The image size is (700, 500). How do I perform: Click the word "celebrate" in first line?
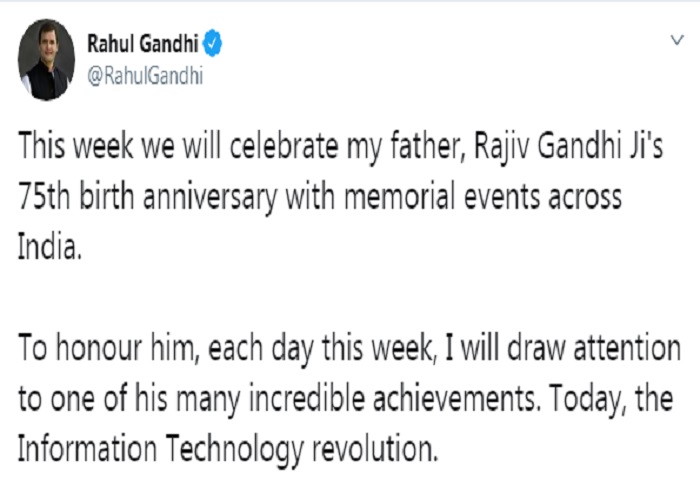pyautogui.click(x=284, y=146)
